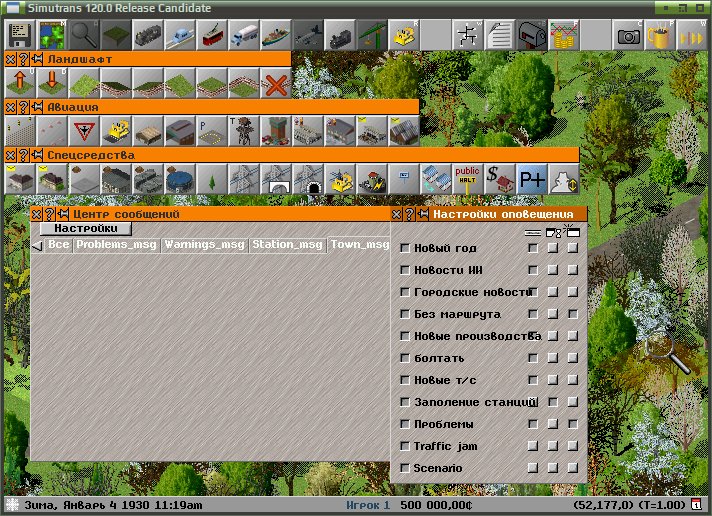712x516 pixels.
Task: Switch to the Problems_msg tab
Action: (116, 244)
